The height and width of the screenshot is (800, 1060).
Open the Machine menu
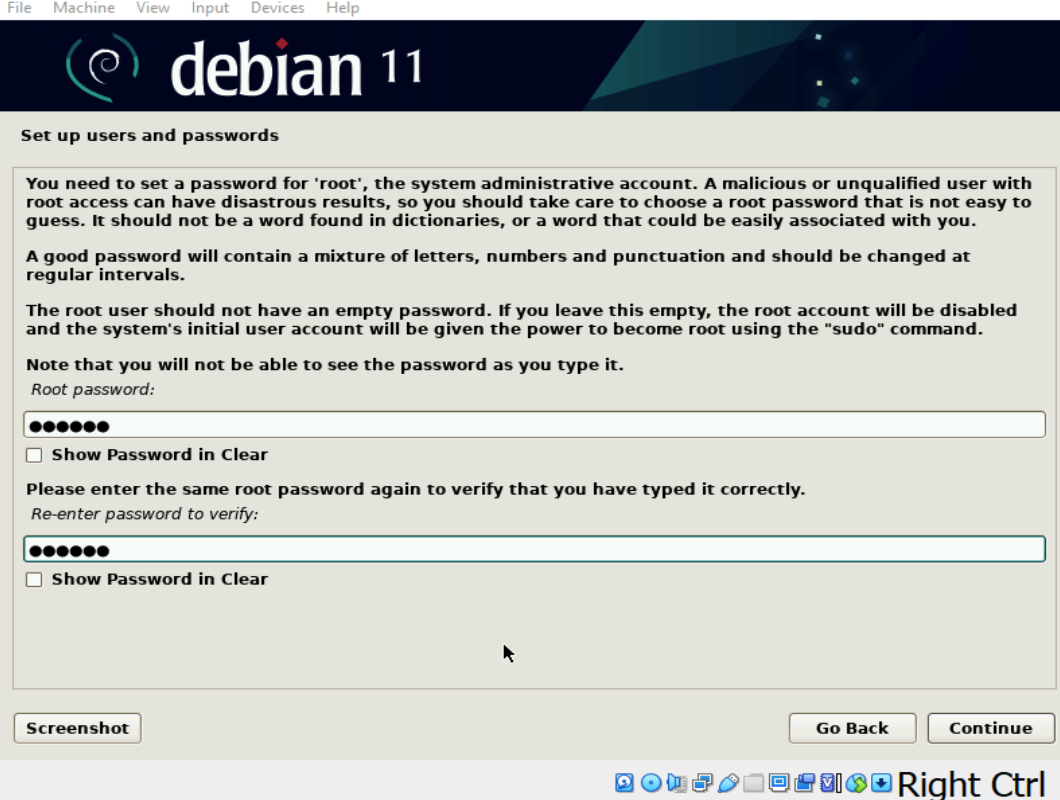click(x=84, y=7)
